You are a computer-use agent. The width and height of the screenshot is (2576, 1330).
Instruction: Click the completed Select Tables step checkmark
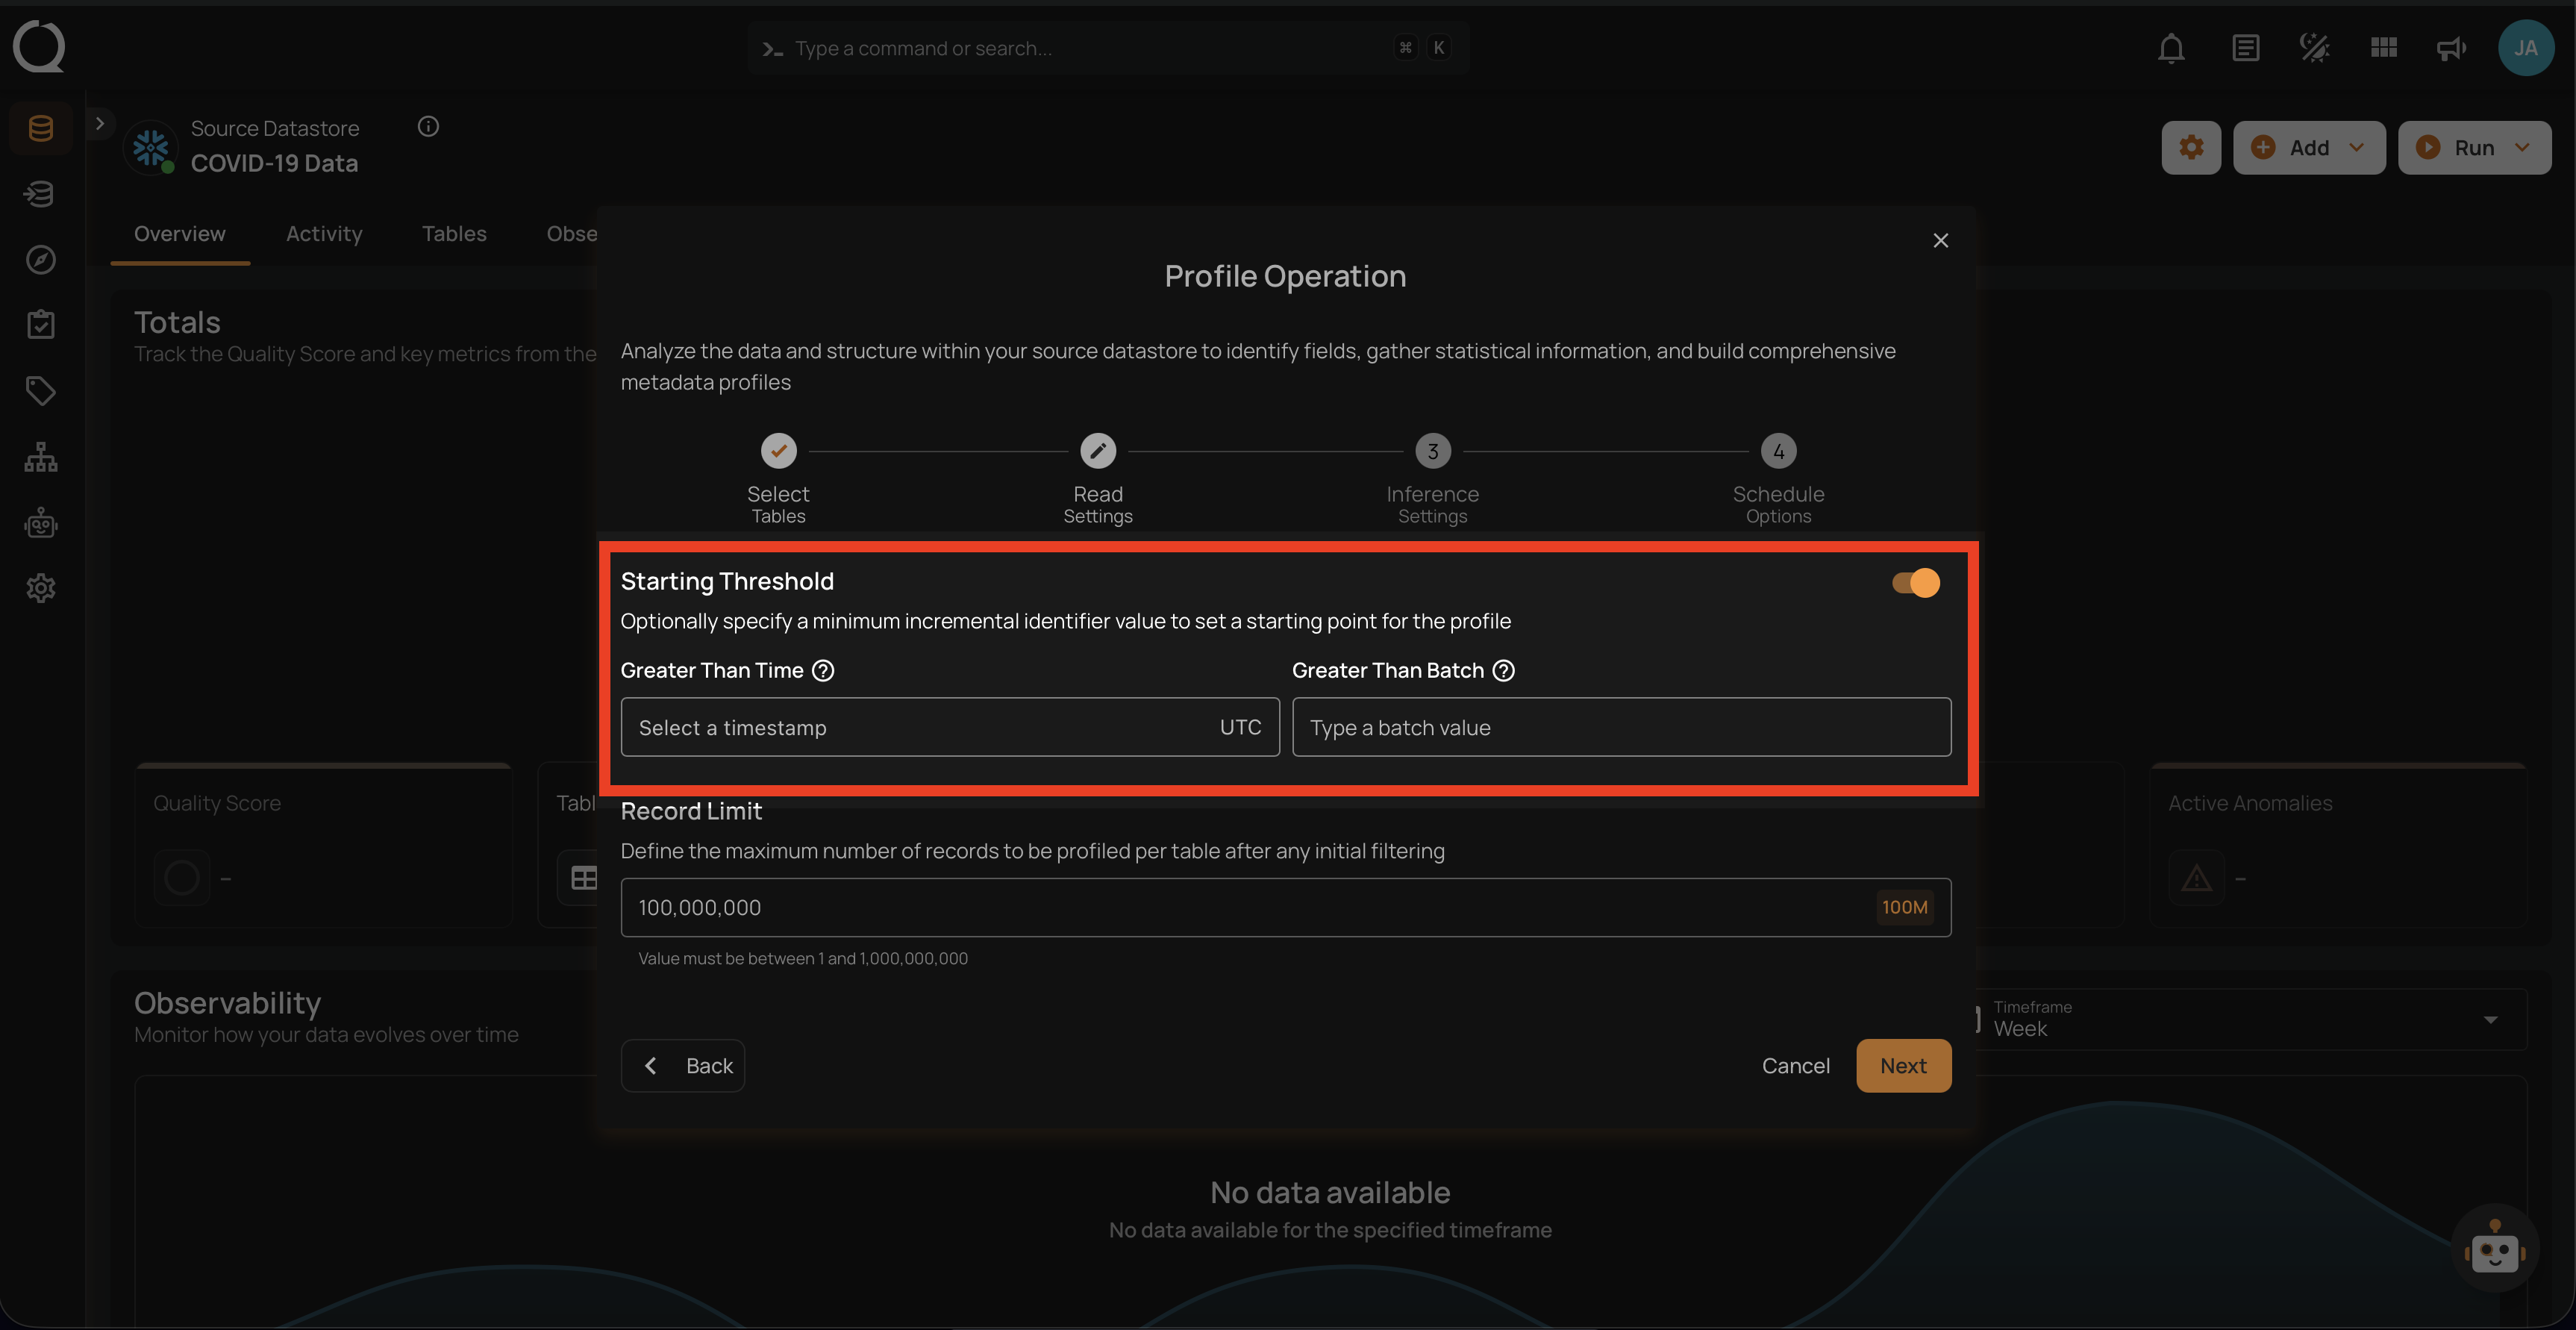[x=778, y=450]
